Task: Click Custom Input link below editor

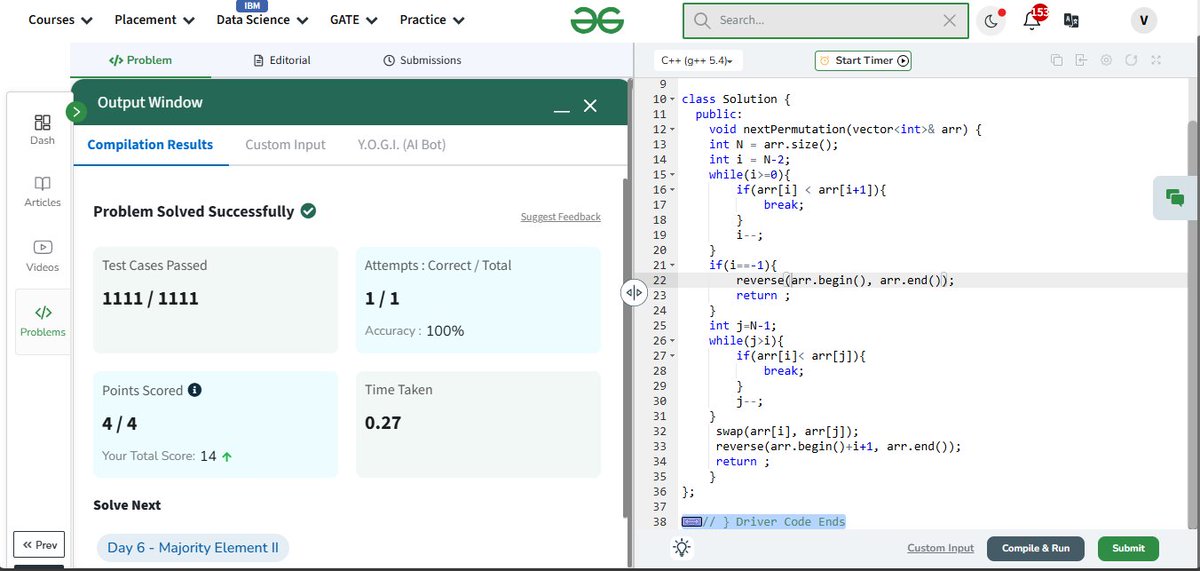Action: [x=940, y=548]
